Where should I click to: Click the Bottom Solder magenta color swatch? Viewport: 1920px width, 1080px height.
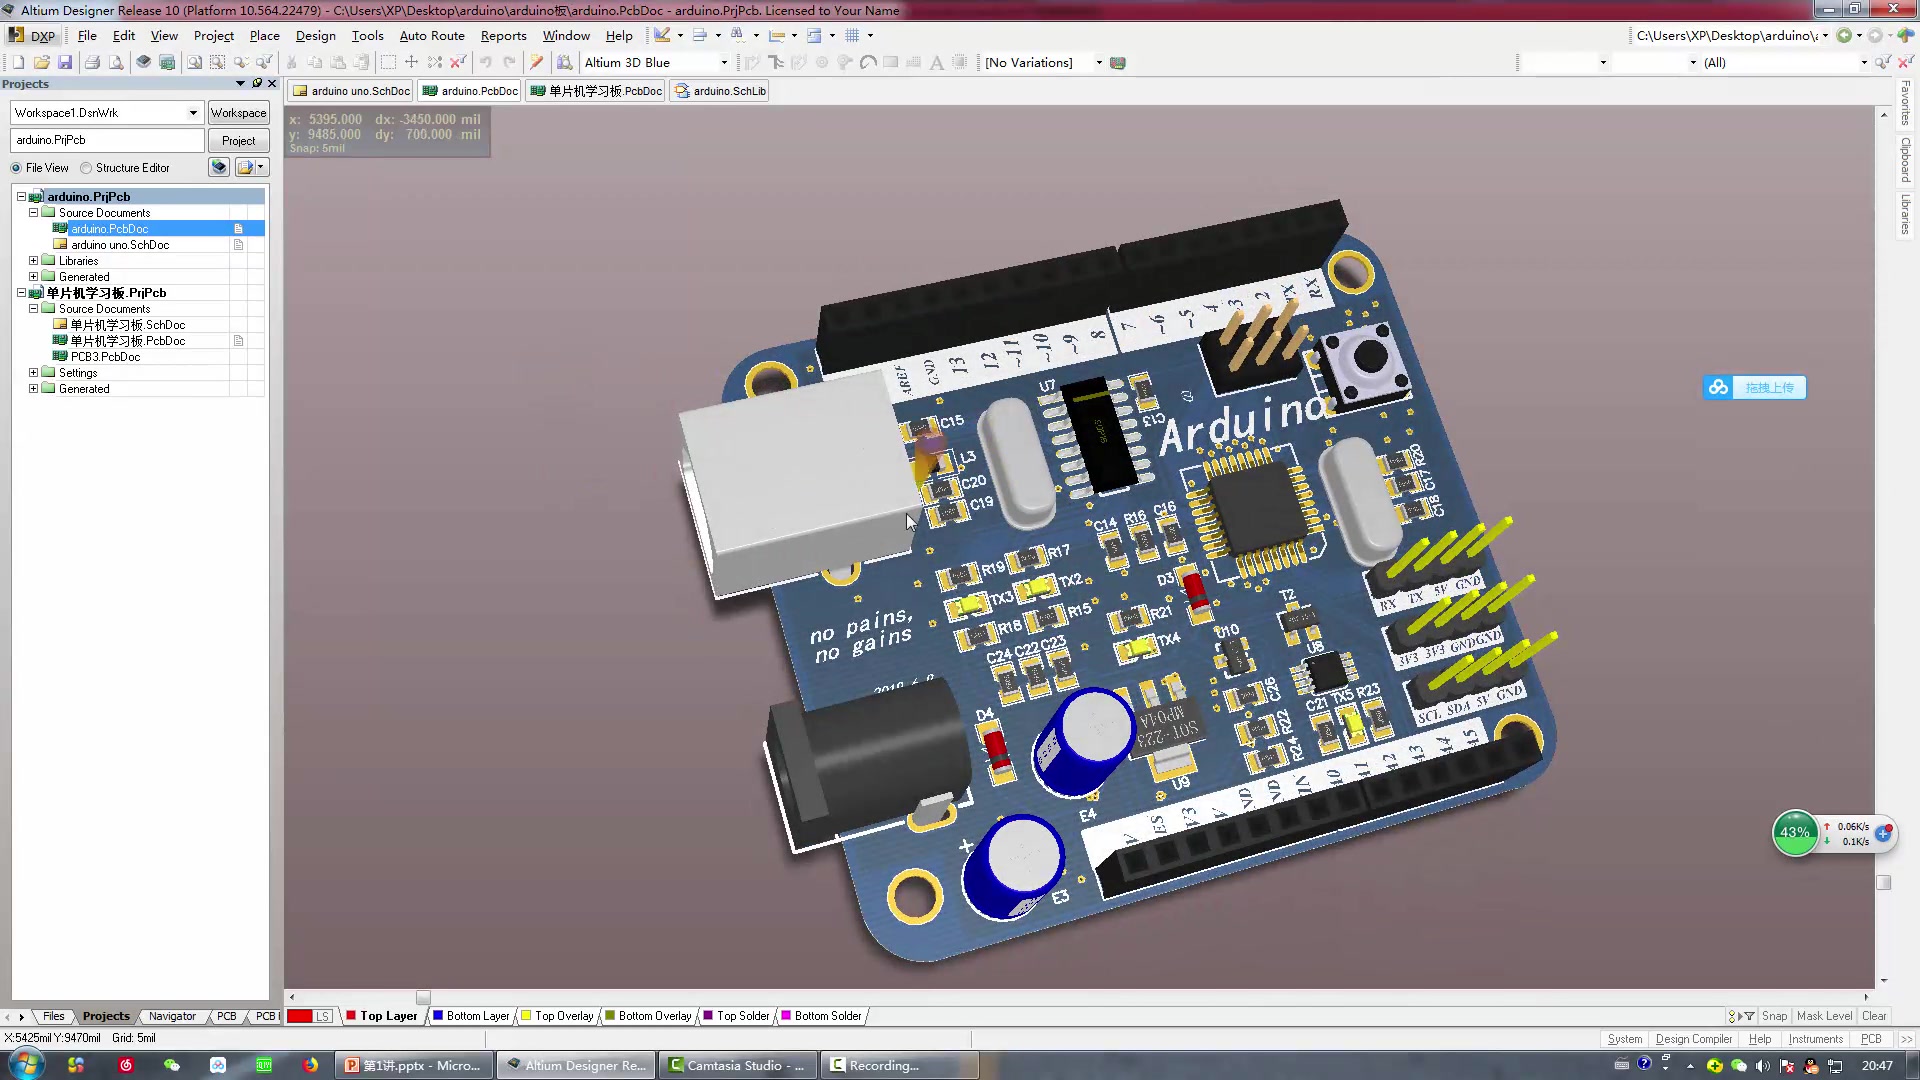pyautogui.click(x=786, y=1016)
